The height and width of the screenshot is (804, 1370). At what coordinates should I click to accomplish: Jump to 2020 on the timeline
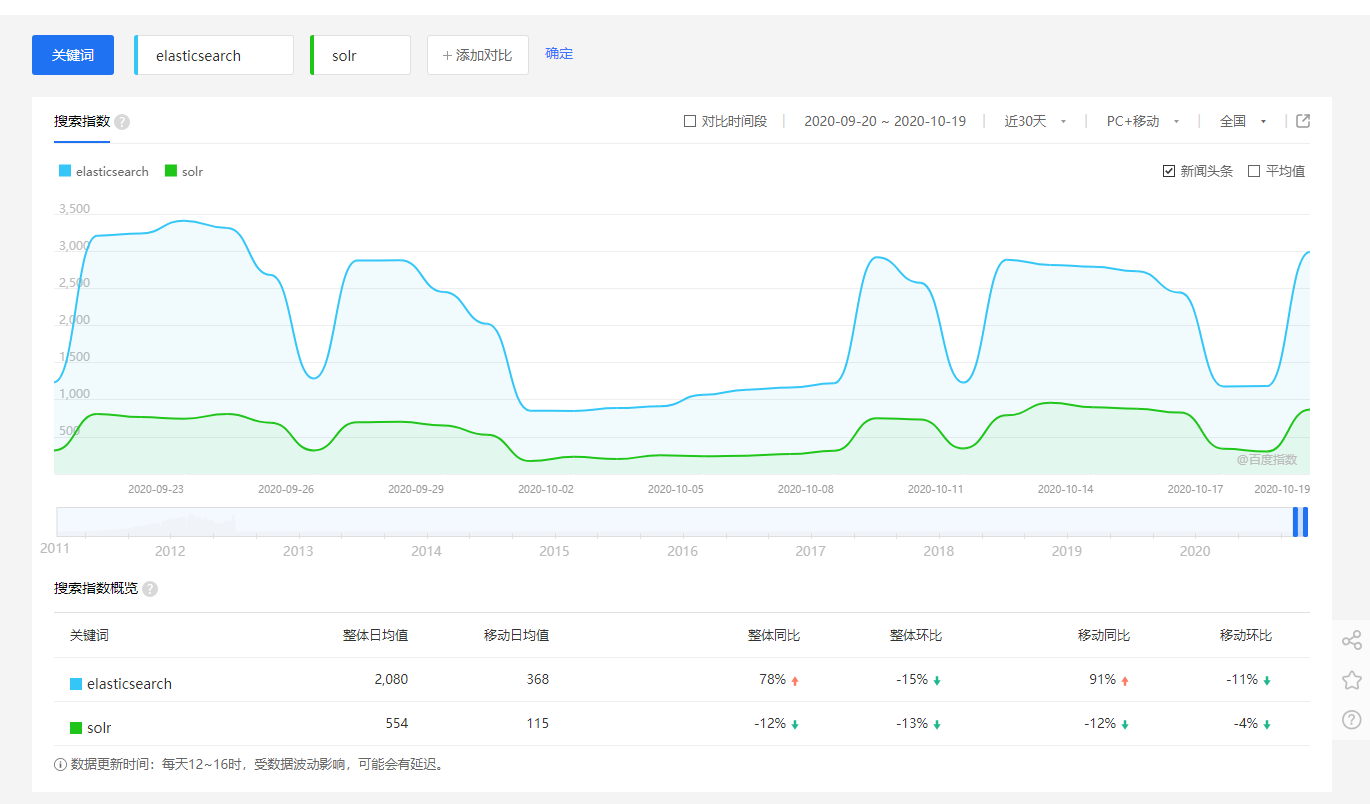(x=1195, y=551)
